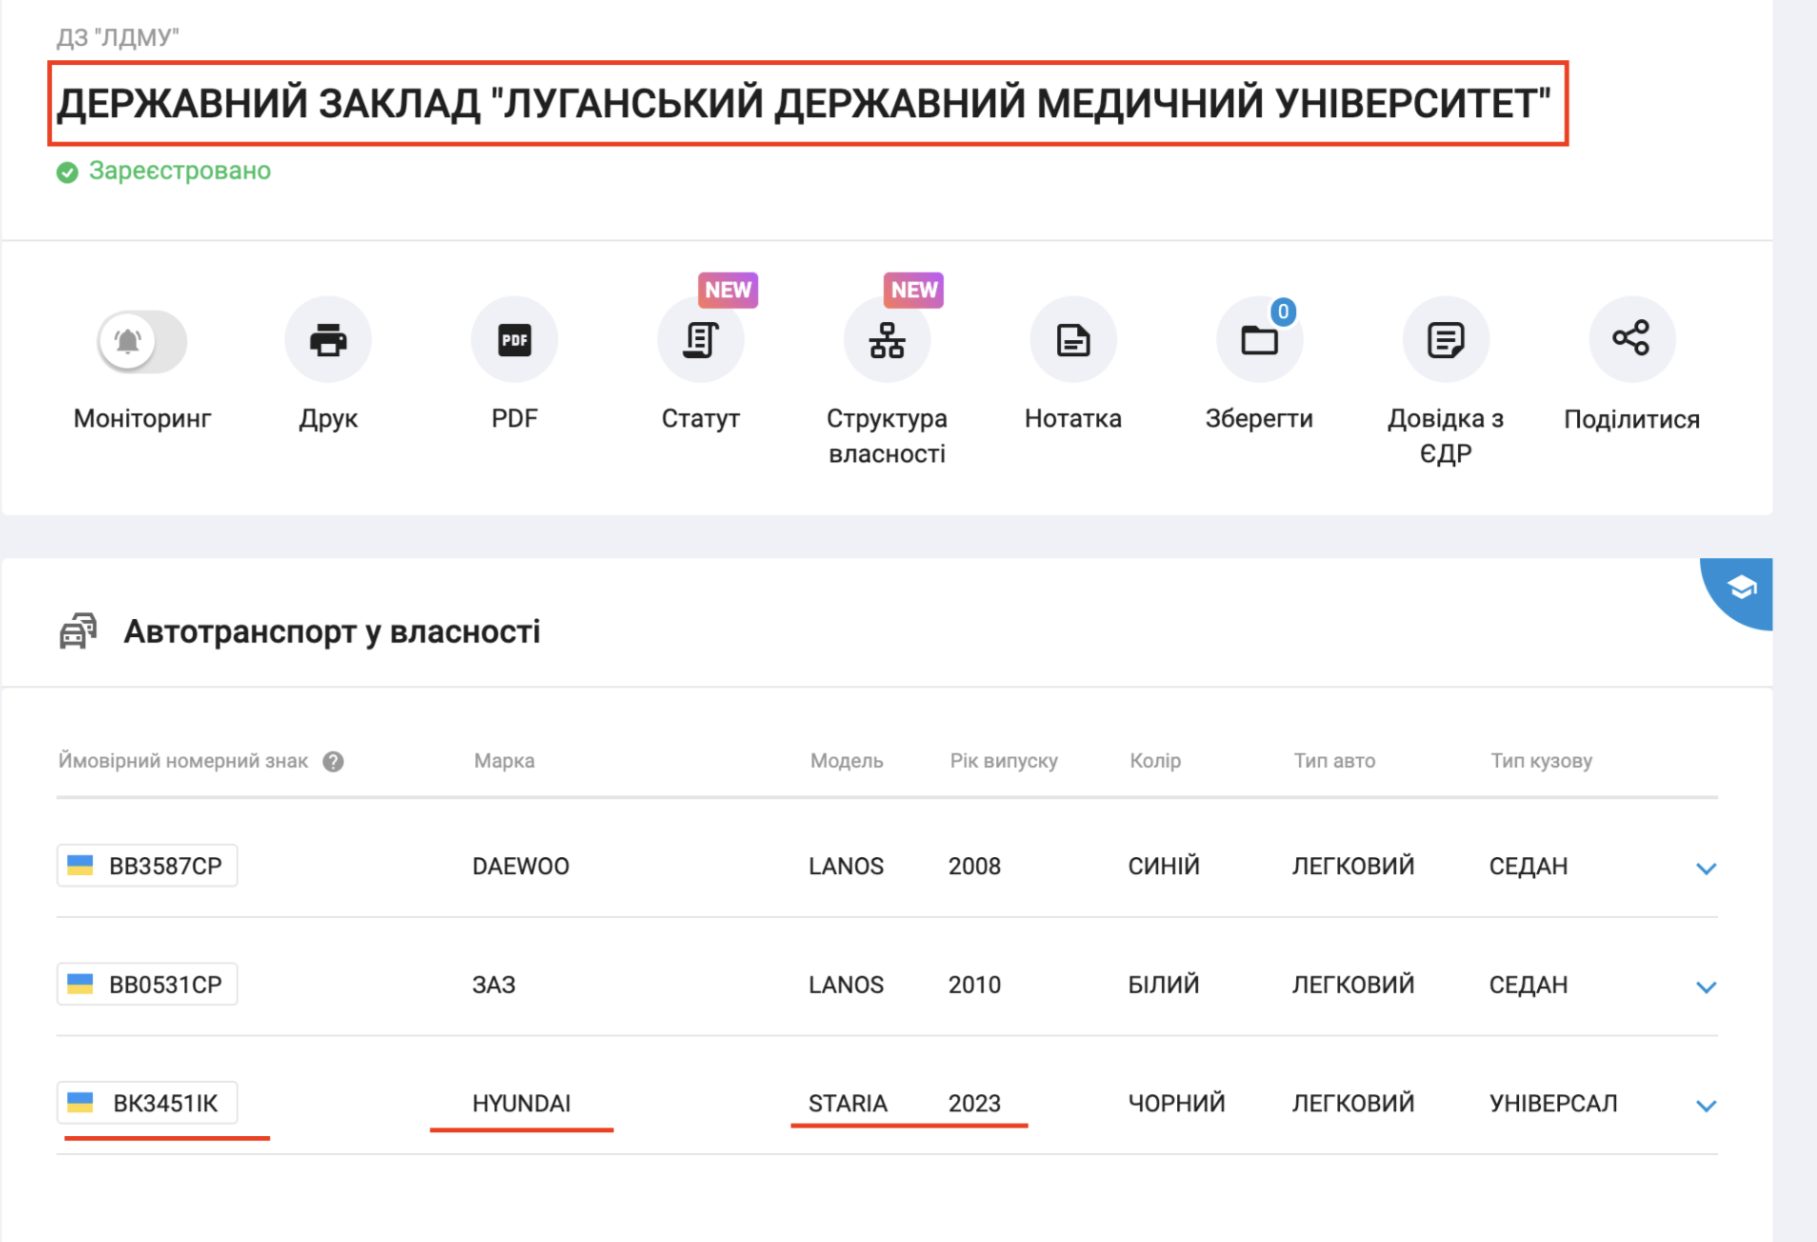Click the Автотранспорт у власності heading
1817x1242 pixels.
332,632
